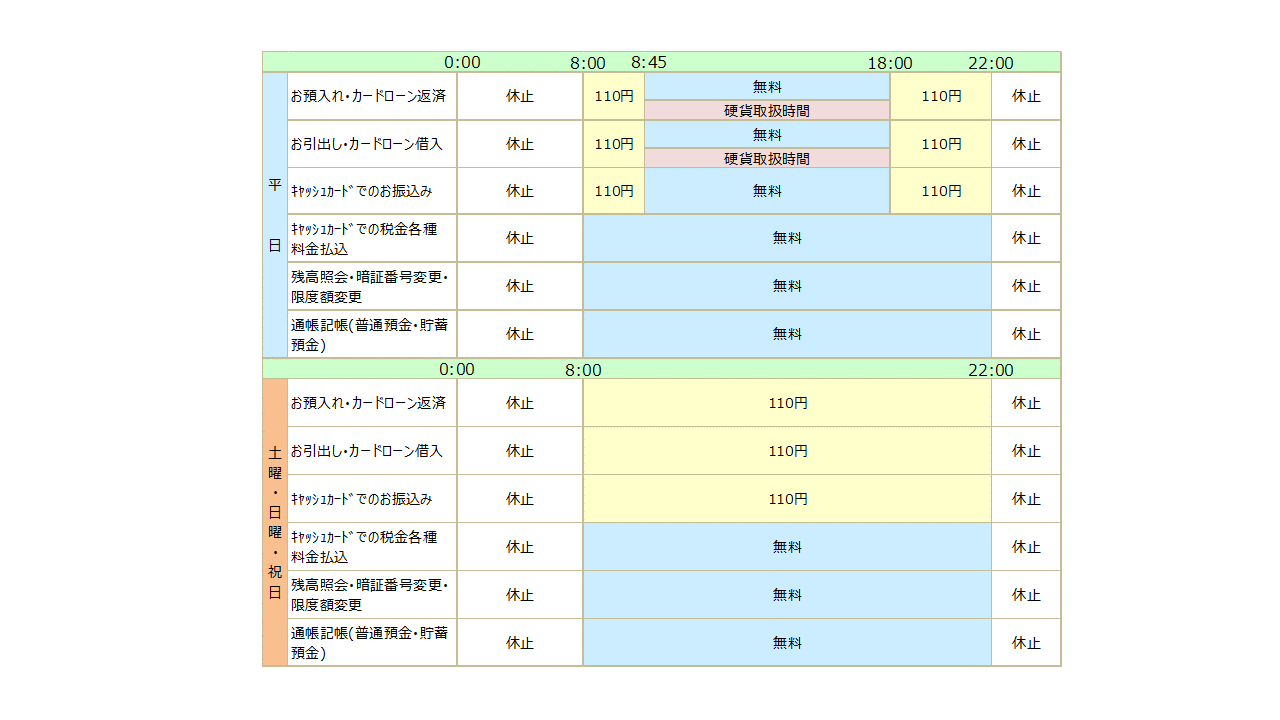This screenshot has height=720, width=1280.
Task: Click the 0:00 "休止" cell in weekday お引出し row
Action: point(520,144)
